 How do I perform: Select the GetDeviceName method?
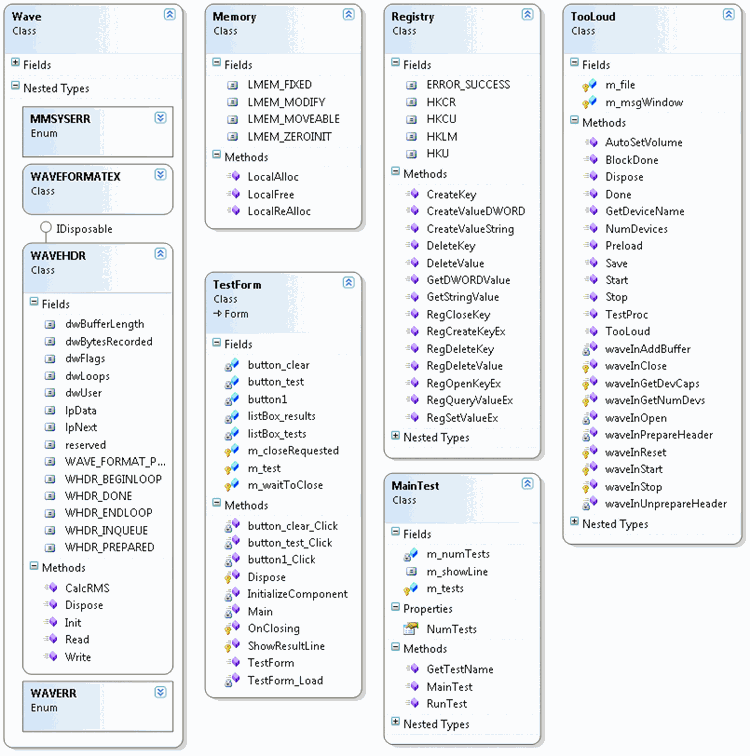click(645, 211)
